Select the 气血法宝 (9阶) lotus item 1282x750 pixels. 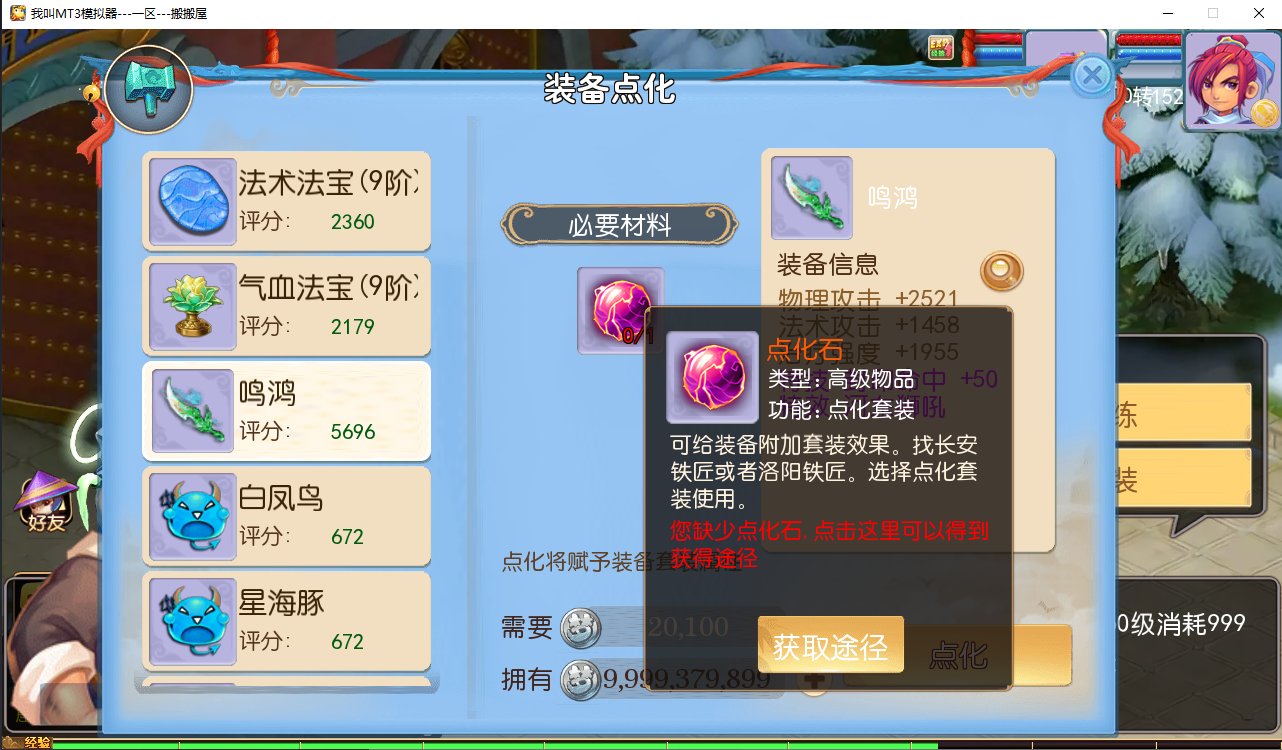coord(287,306)
